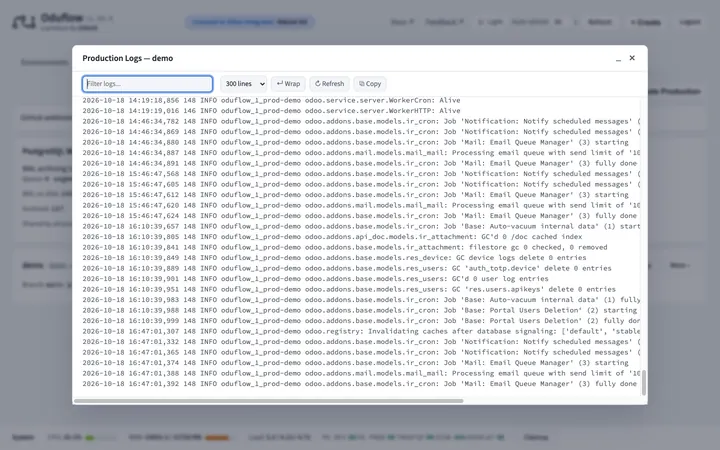Select the log line stamped 15:46:47,624
Screen dimensions: 720x450
tap(360, 216)
